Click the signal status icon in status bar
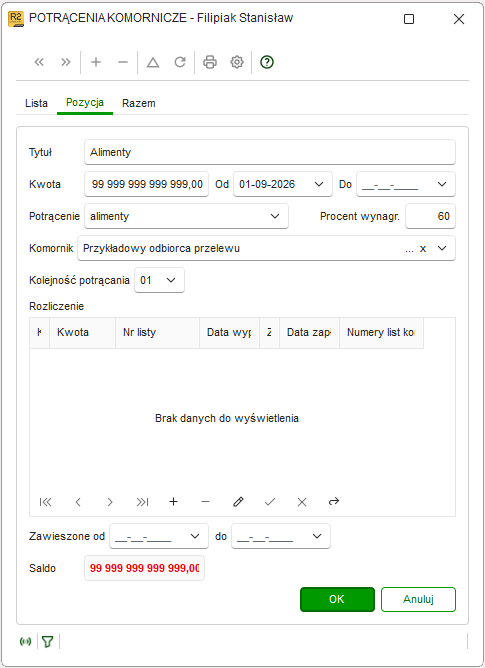Viewport: 485px width, 668px height. 26,641
